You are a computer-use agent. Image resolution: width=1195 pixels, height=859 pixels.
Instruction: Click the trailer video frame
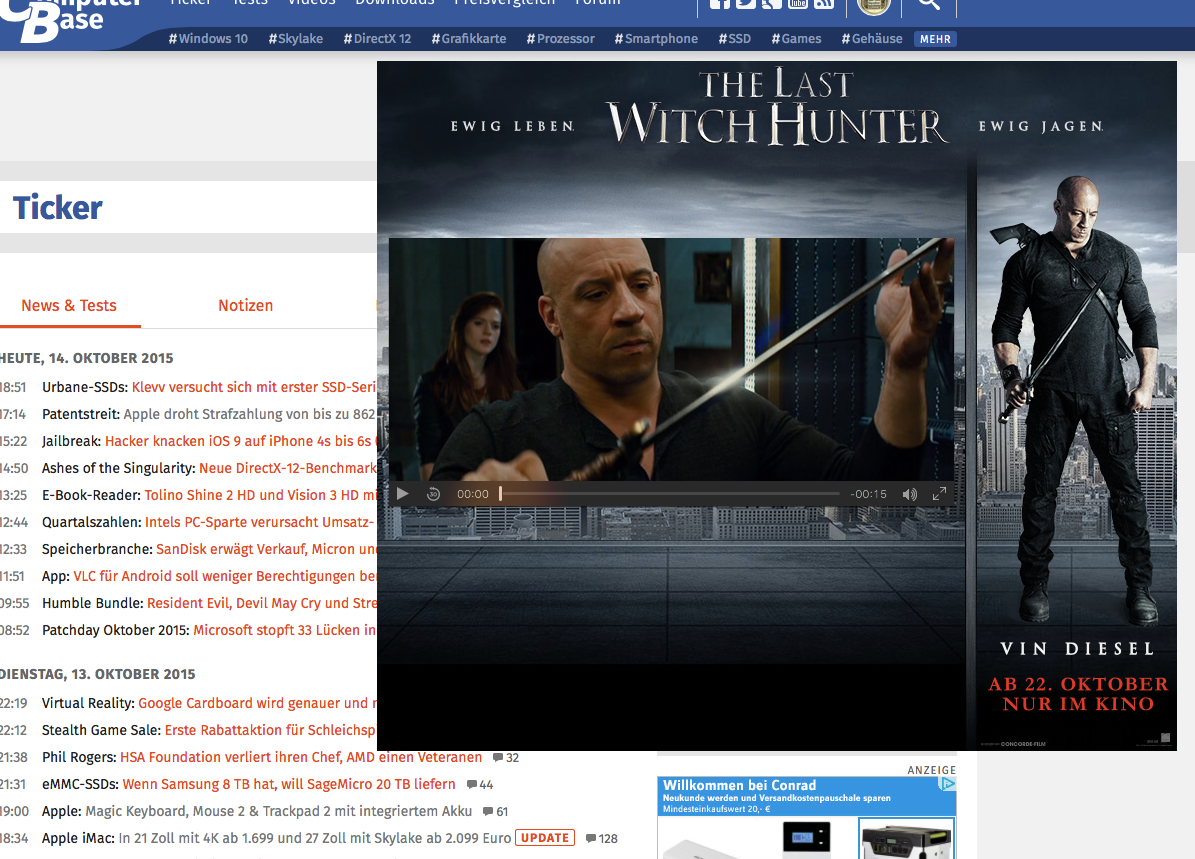(671, 359)
